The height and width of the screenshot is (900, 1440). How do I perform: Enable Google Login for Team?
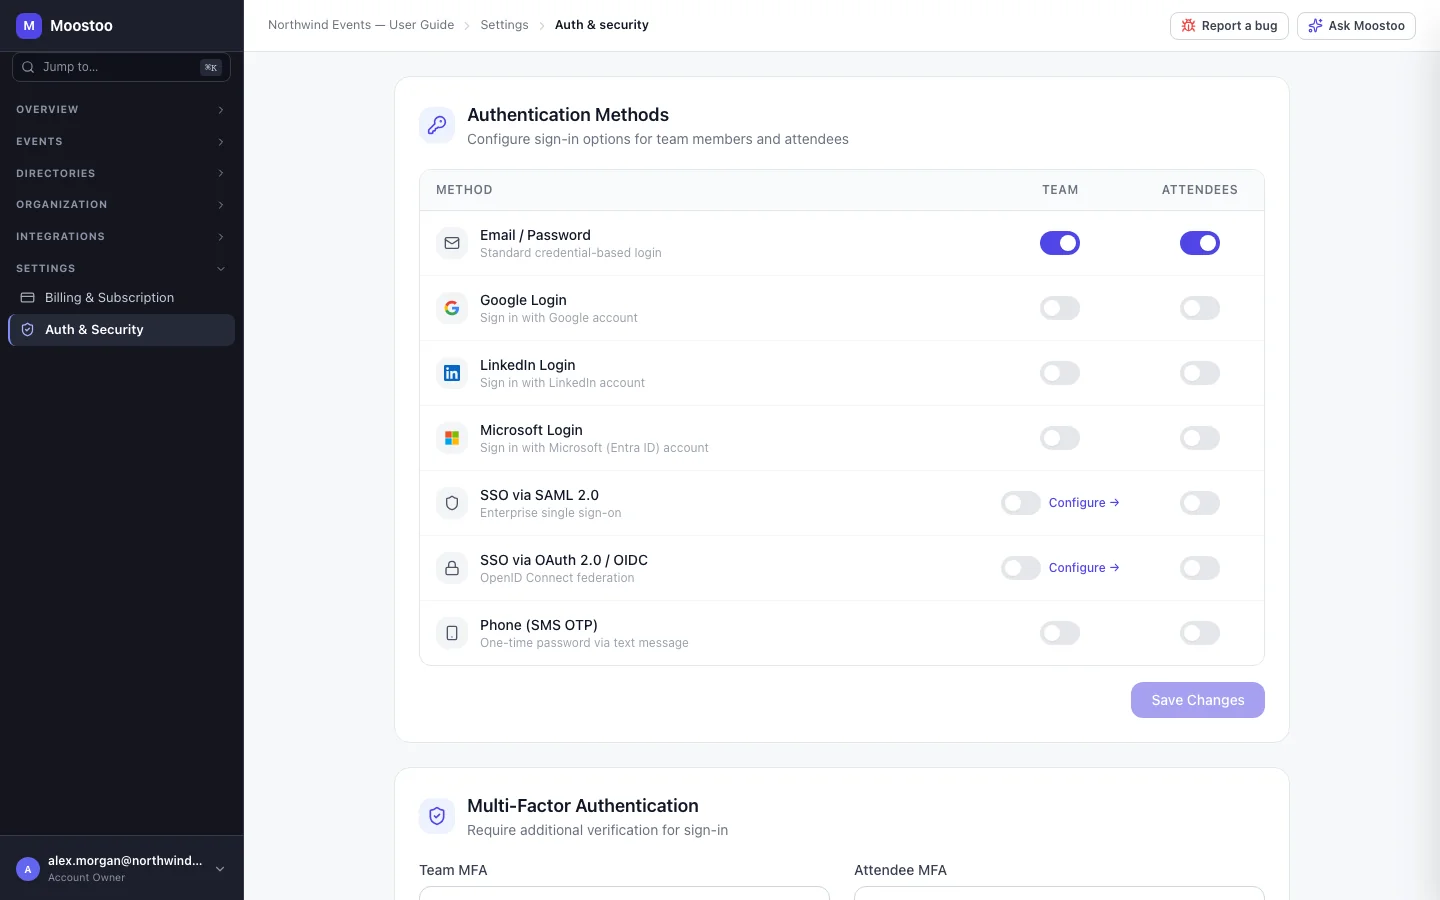[x=1060, y=308]
